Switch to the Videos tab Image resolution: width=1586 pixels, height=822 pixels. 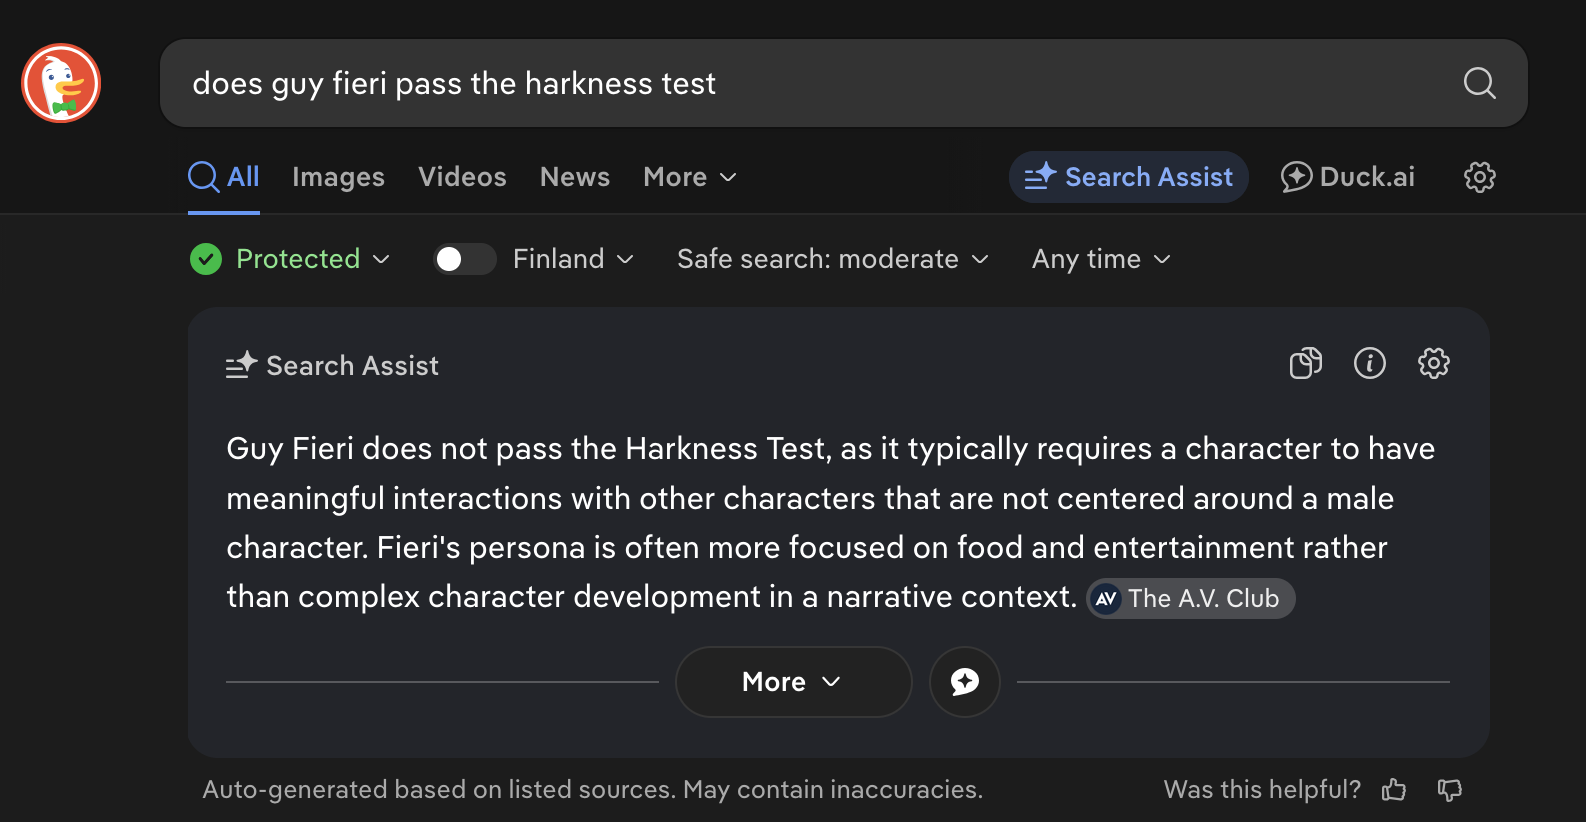[462, 177]
